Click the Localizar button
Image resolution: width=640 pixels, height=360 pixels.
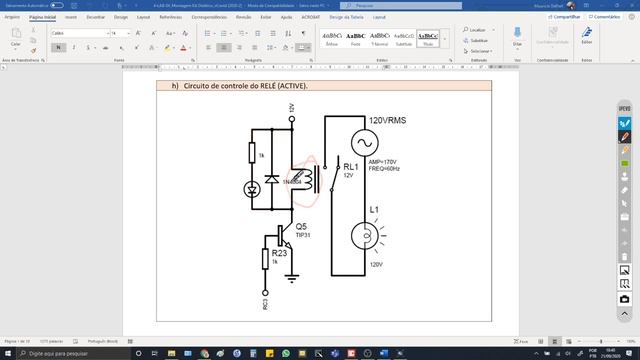pos(474,30)
